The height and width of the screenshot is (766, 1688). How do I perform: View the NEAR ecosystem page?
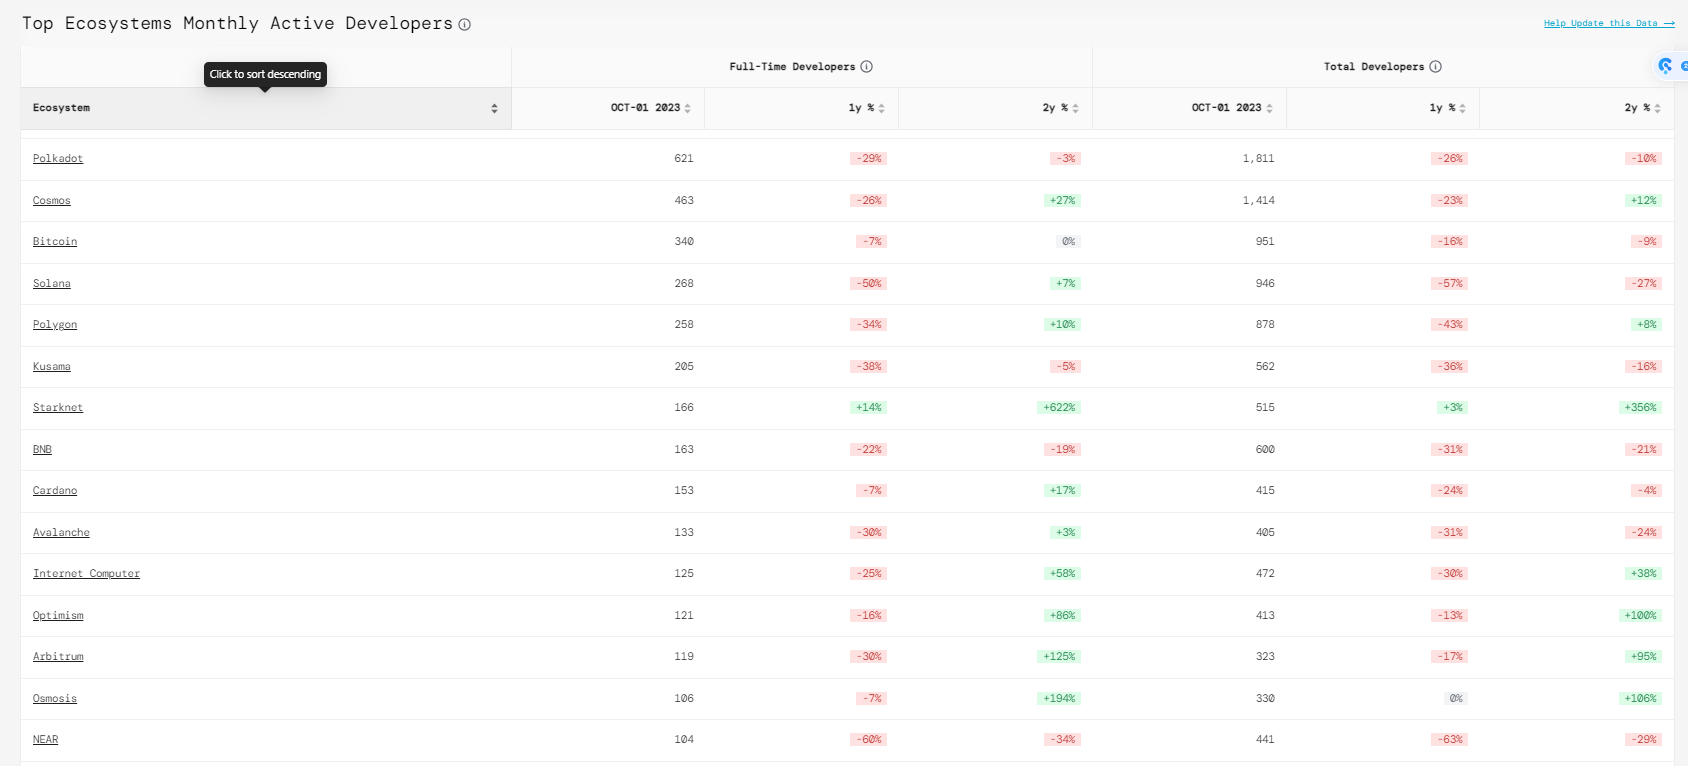click(x=45, y=740)
